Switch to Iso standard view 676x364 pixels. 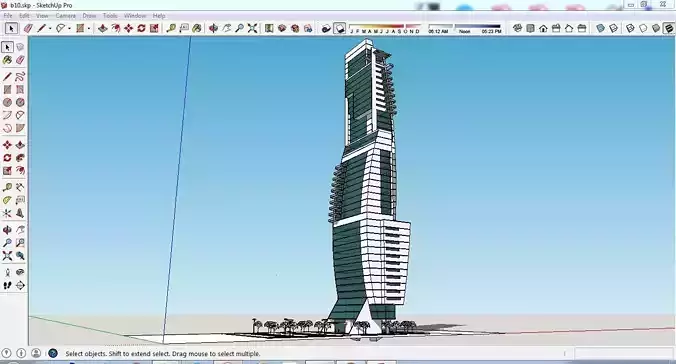pyautogui.click(x=517, y=28)
